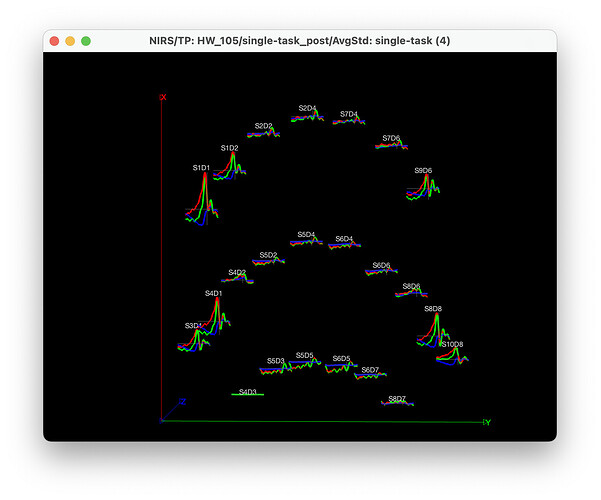Click the S6D7 channel label
This screenshot has height=500, width=601.
pos(370,370)
